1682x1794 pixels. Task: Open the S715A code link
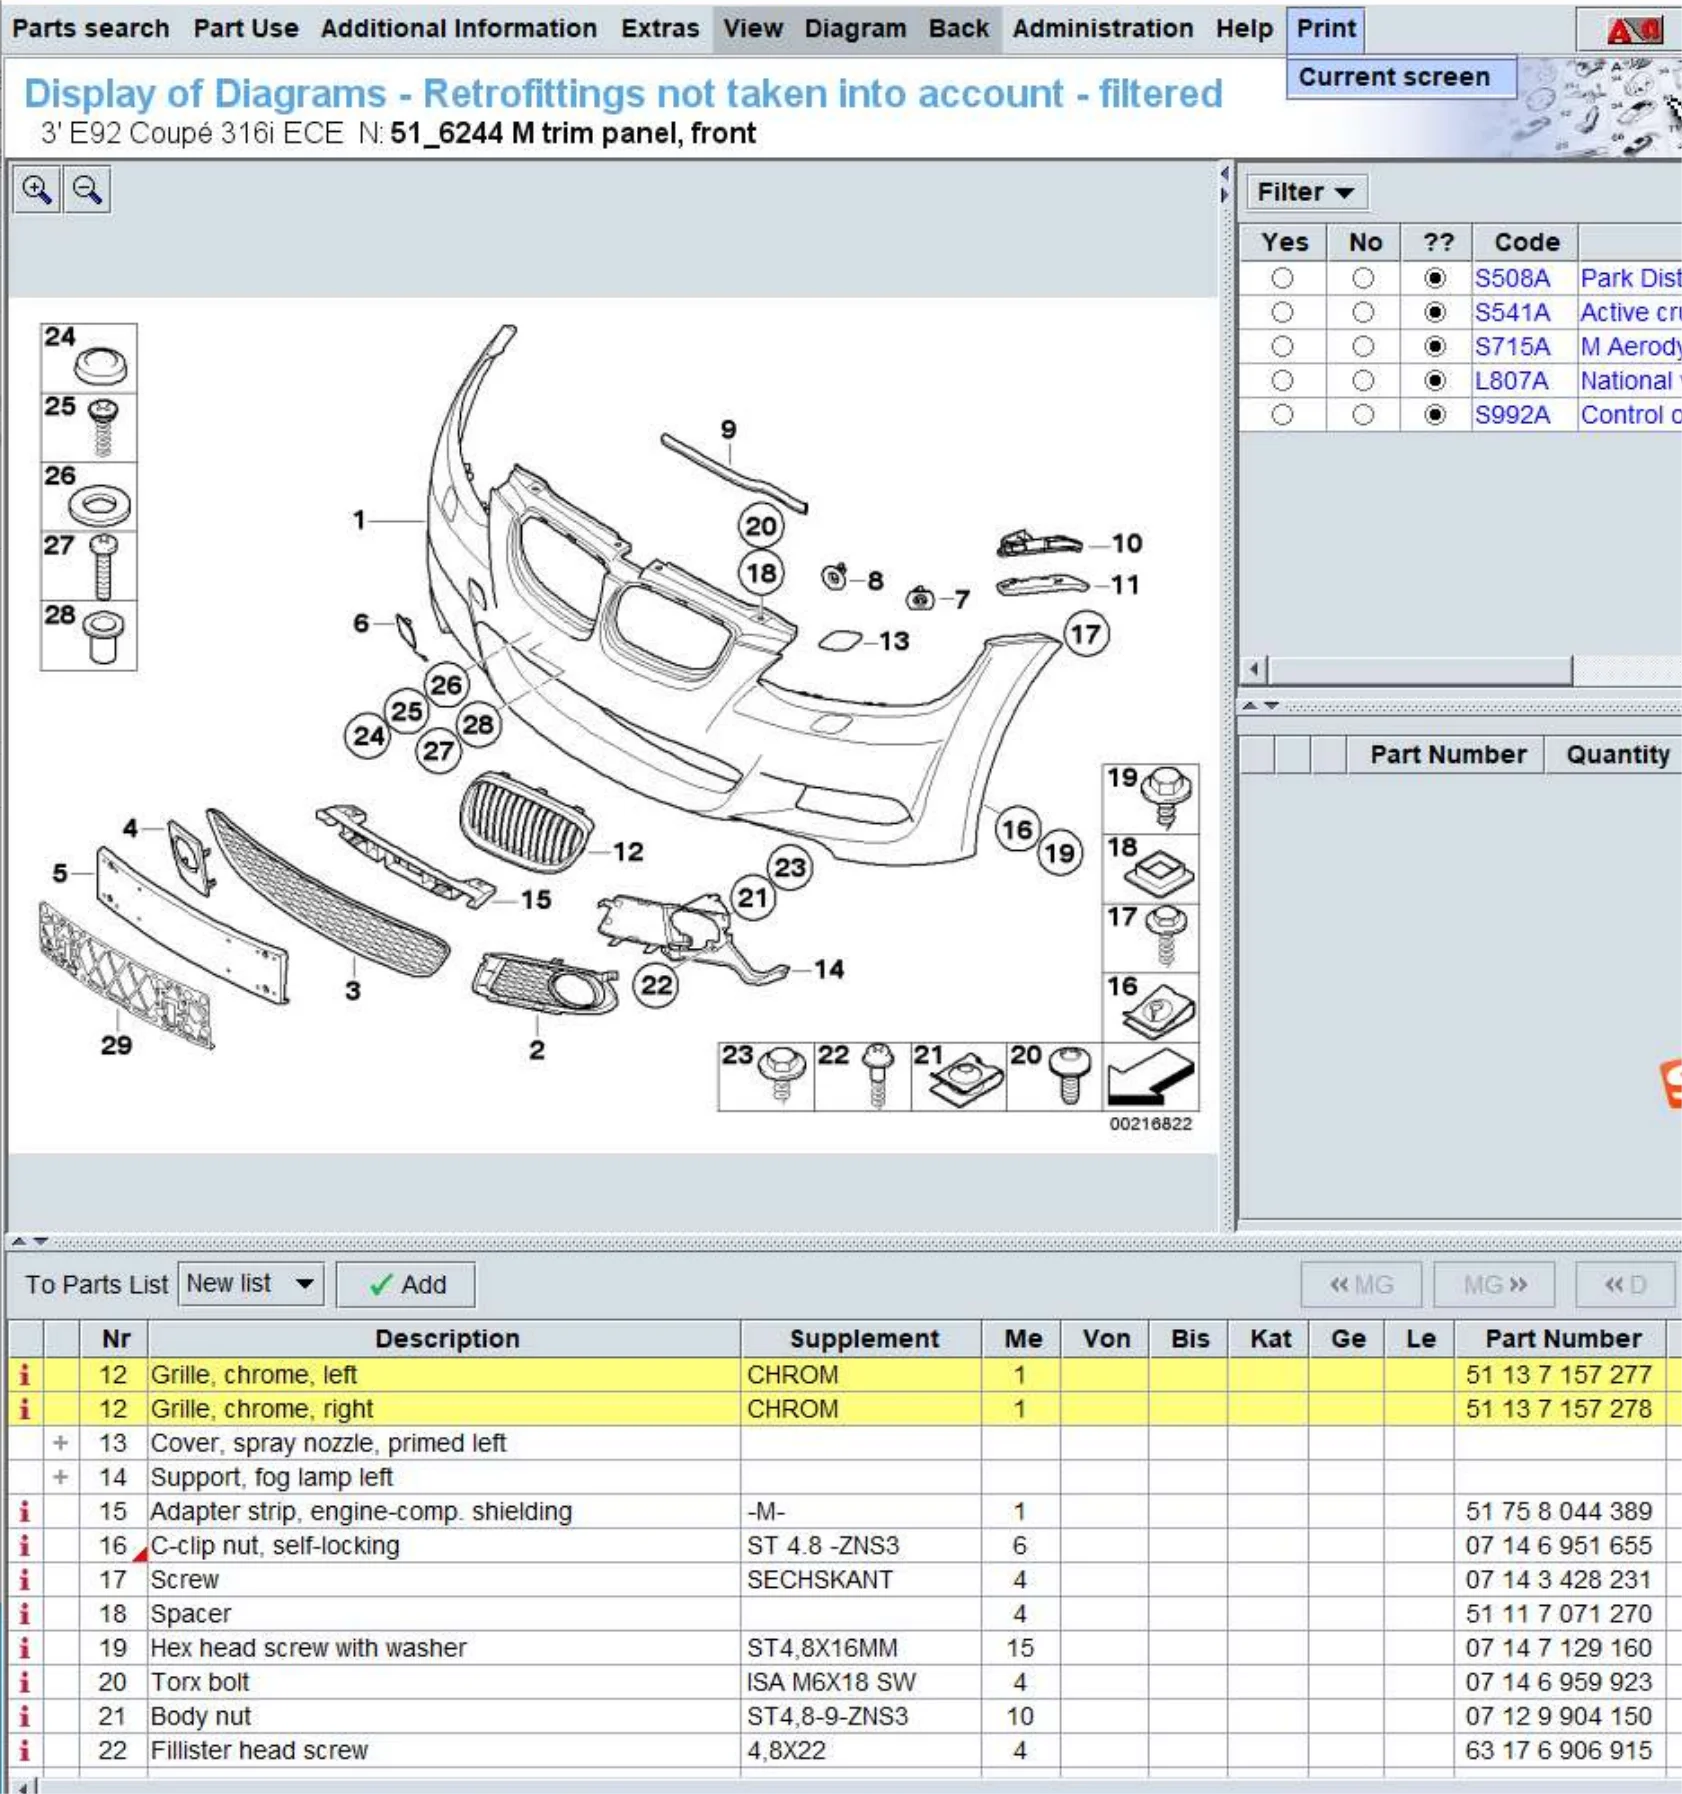(1512, 346)
